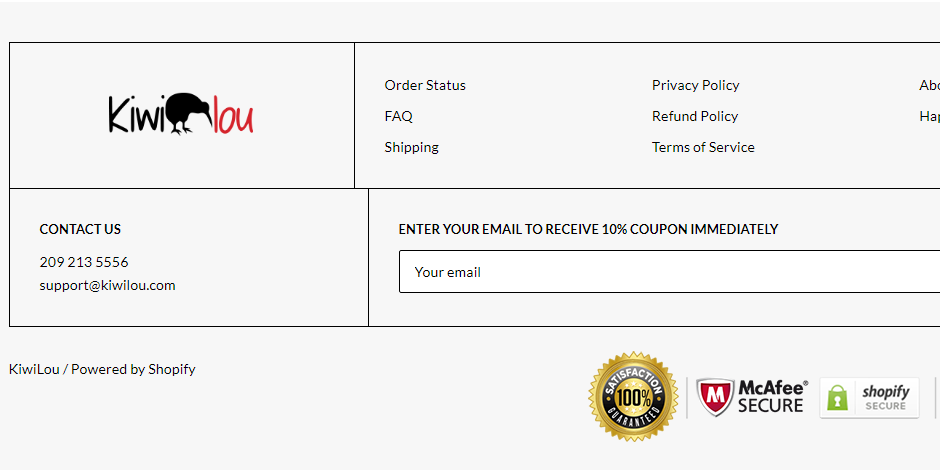The height and width of the screenshot is (470, 940).
Task: Click the 10% coupon email signup heading
Action: [x=588, y=229]
